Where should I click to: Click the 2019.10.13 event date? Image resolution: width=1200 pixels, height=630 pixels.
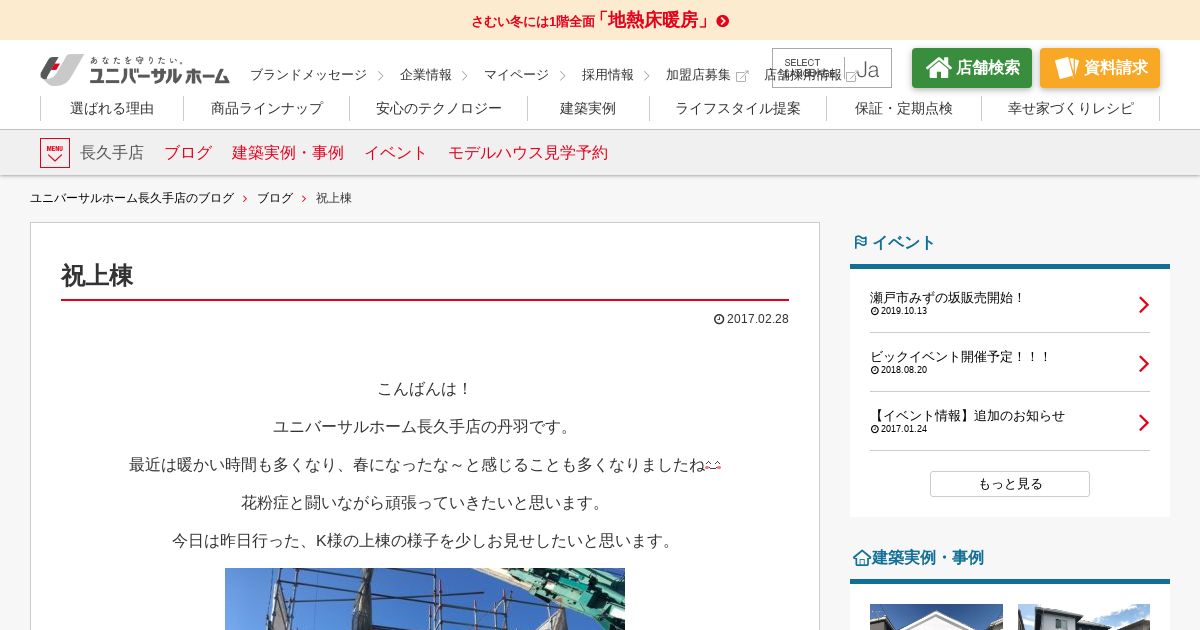[x=899, y=311]
